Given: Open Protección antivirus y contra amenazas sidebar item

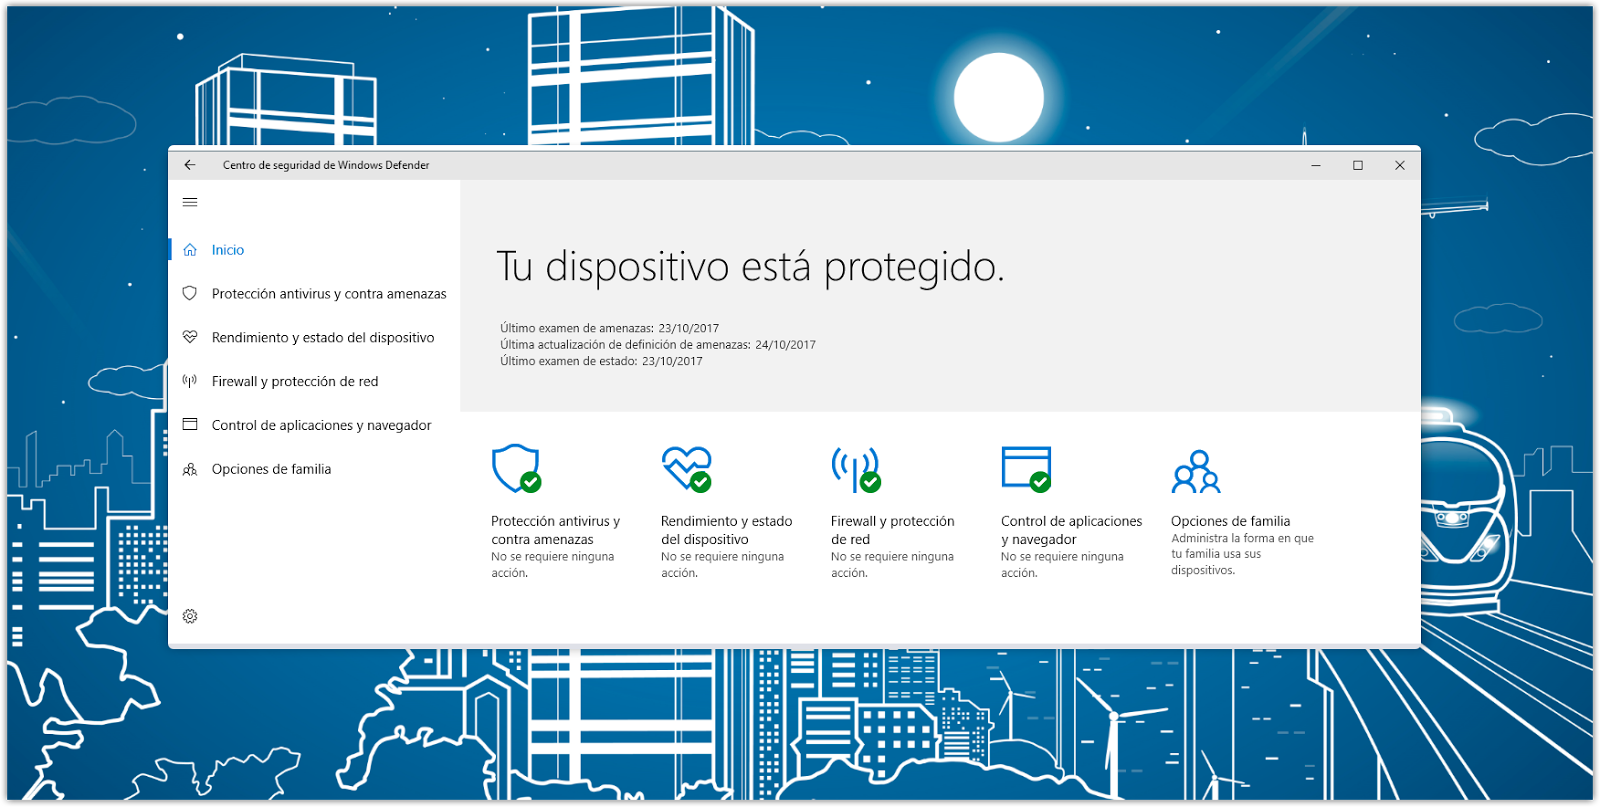Looking at the screenshot, I should point(329,294).
